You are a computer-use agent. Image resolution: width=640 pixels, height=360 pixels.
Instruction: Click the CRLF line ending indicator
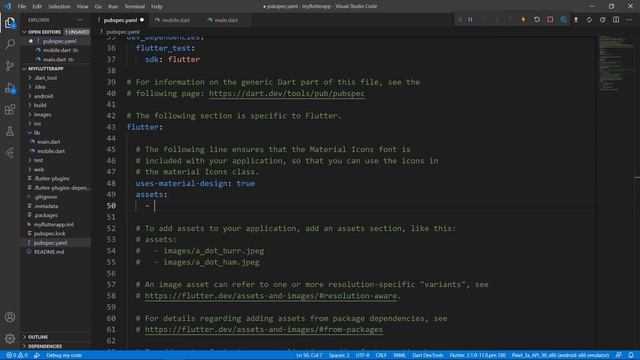click(x=381, y=355)
